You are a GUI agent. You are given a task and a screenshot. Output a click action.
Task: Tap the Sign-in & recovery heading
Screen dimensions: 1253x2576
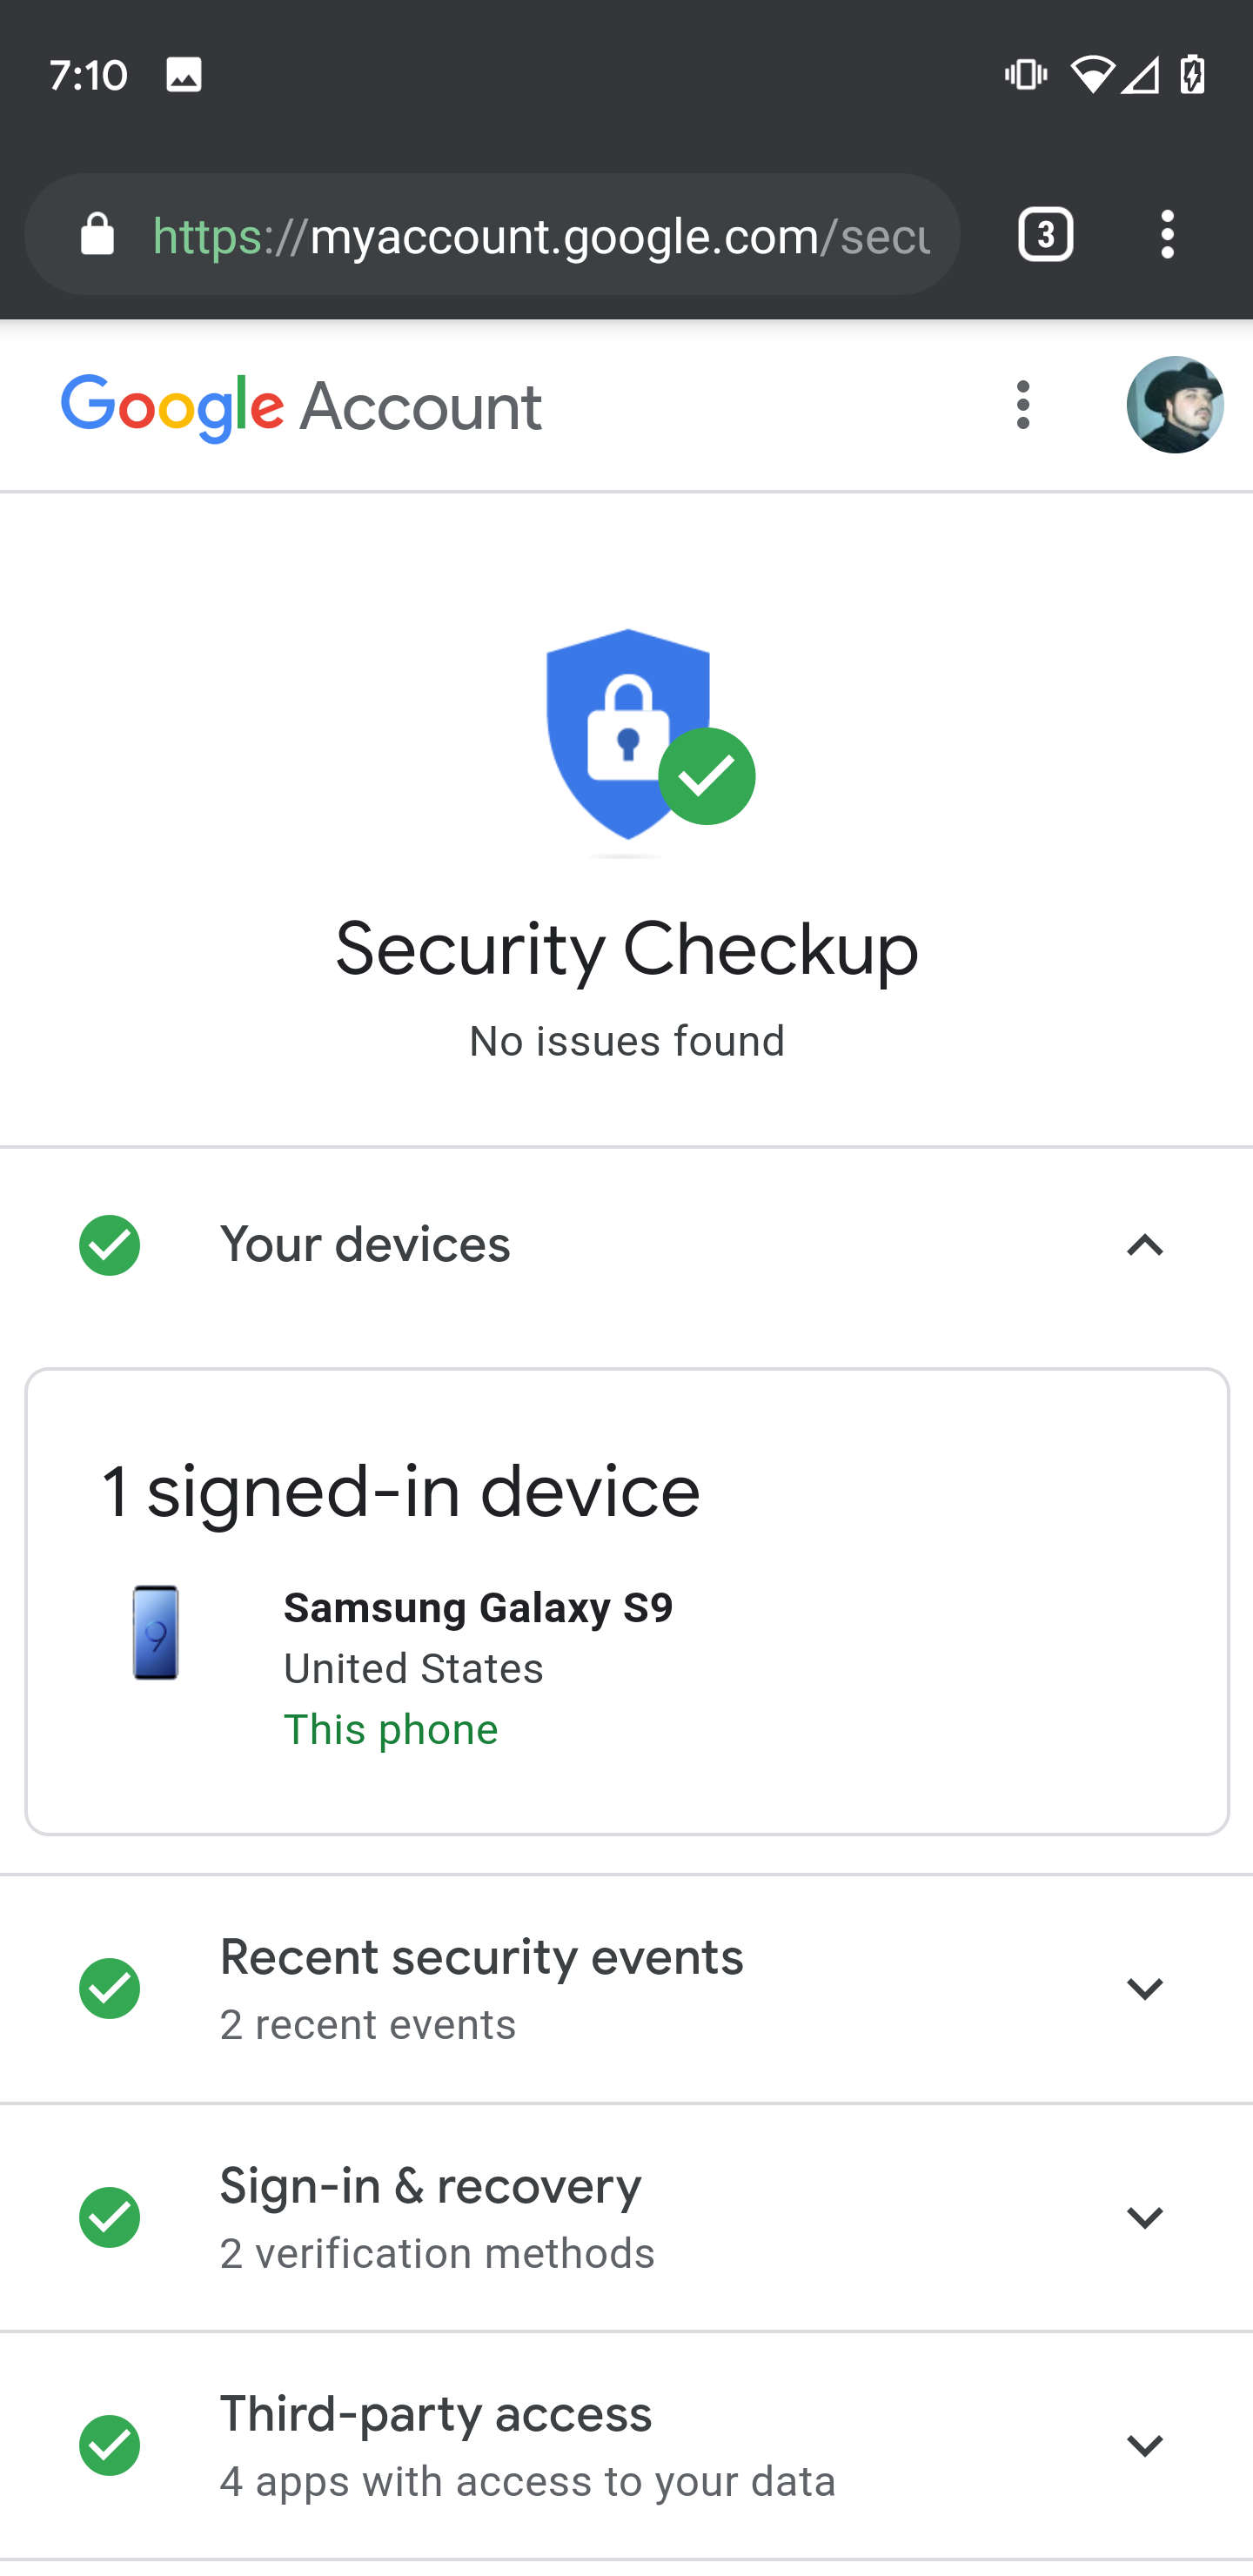click(430, 2186)
